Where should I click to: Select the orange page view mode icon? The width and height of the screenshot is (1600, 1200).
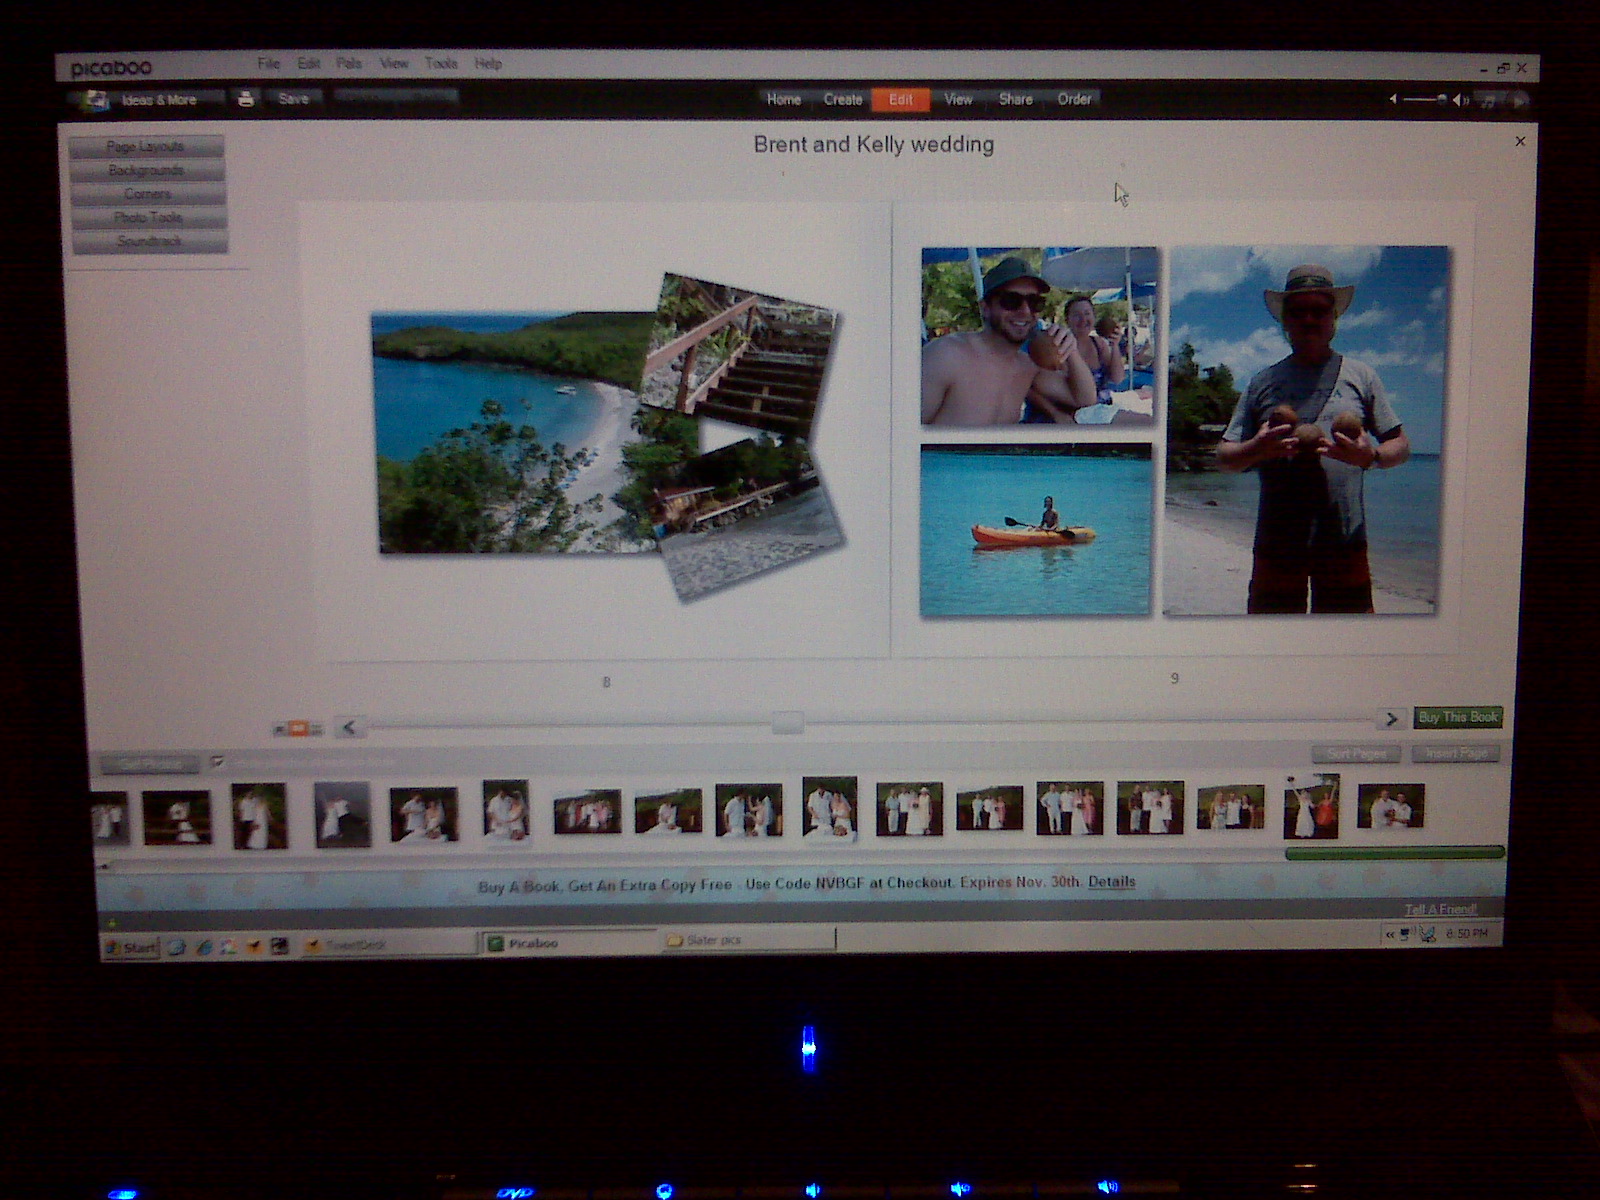[x=298, y=729]
